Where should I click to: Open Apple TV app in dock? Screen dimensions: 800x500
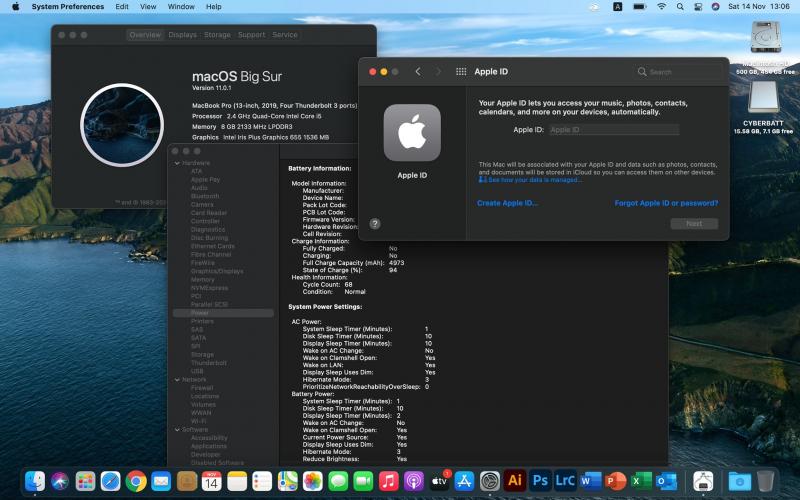click(439, 481)
